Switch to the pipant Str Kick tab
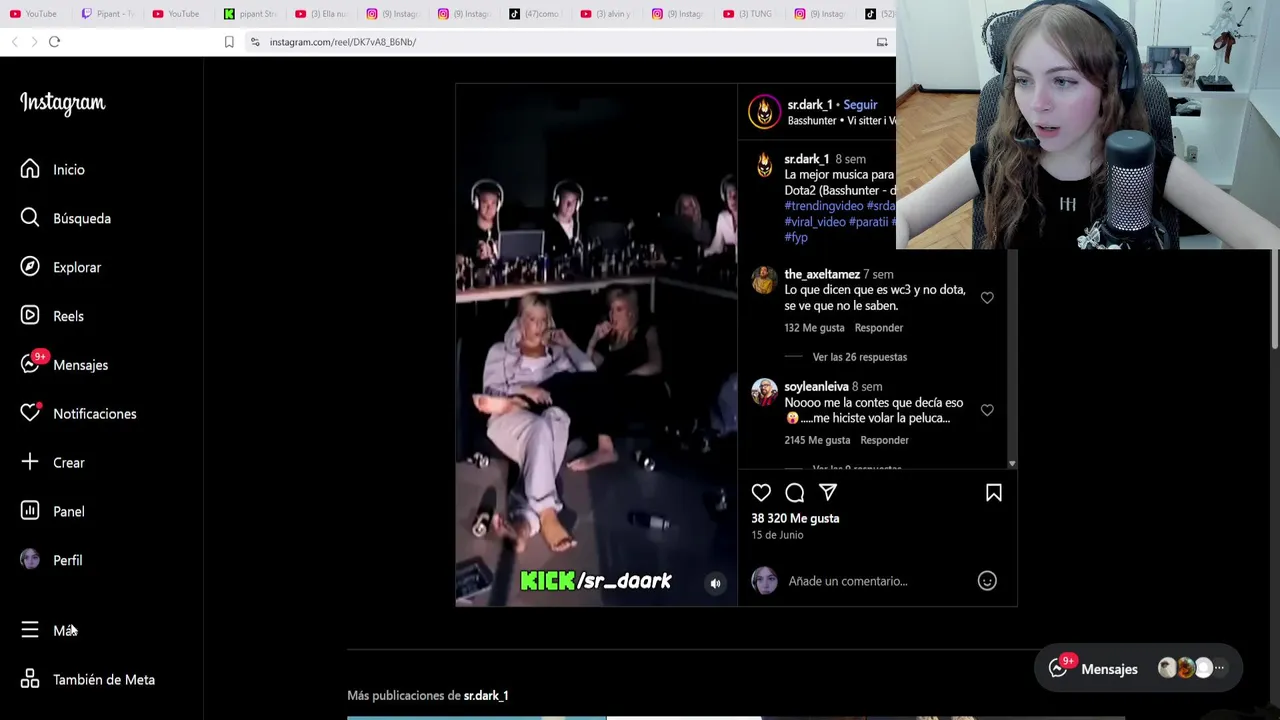Viewport: 1280px width, 720px height. (x=250, y=13)
